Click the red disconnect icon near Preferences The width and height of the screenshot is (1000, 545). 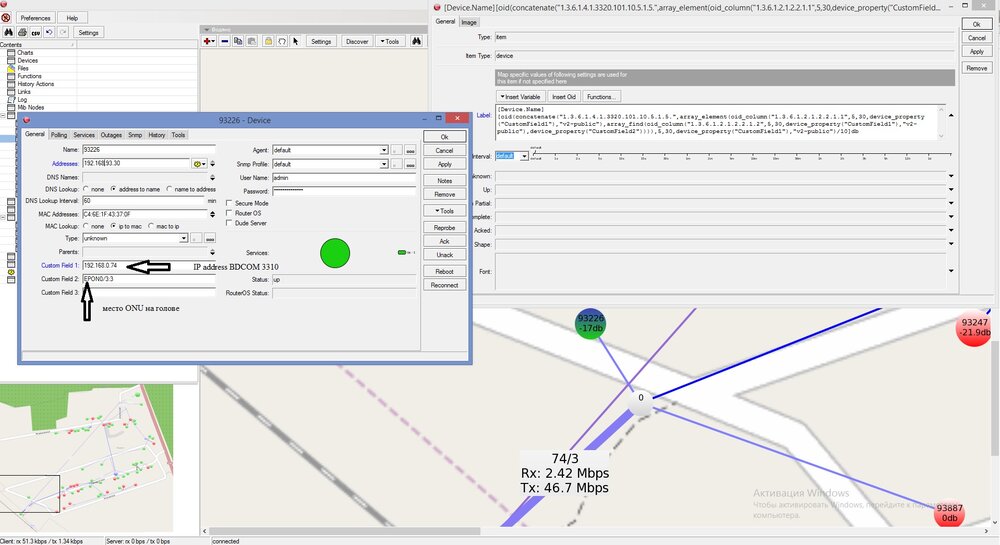tap(6, 18)
